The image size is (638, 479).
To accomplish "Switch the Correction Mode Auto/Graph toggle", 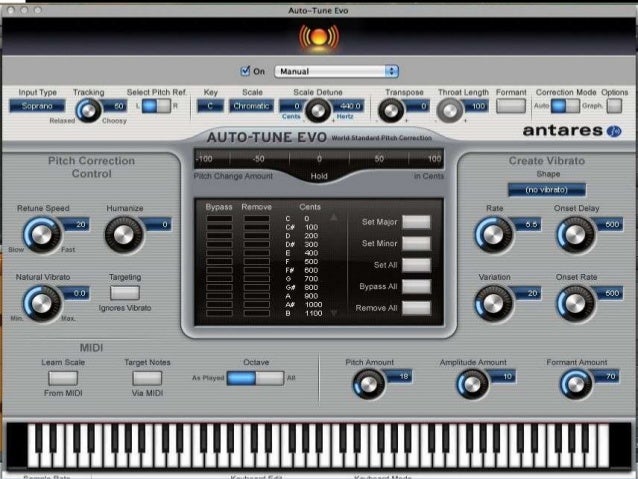I will coord(565,106).
